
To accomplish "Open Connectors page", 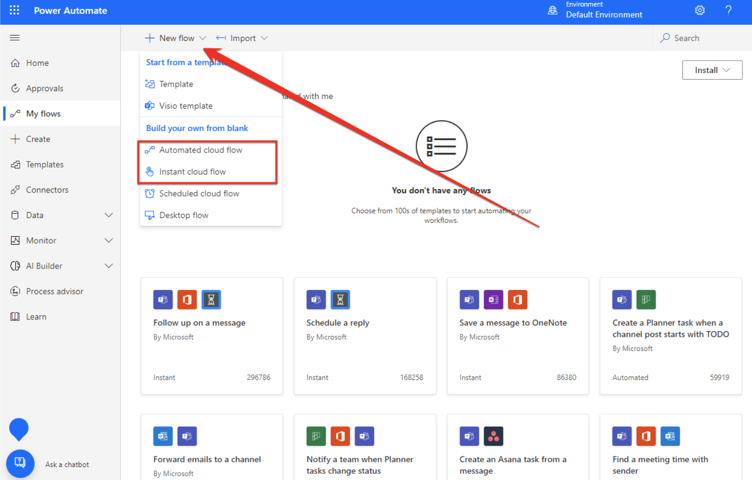I will (x=60, y=190).
